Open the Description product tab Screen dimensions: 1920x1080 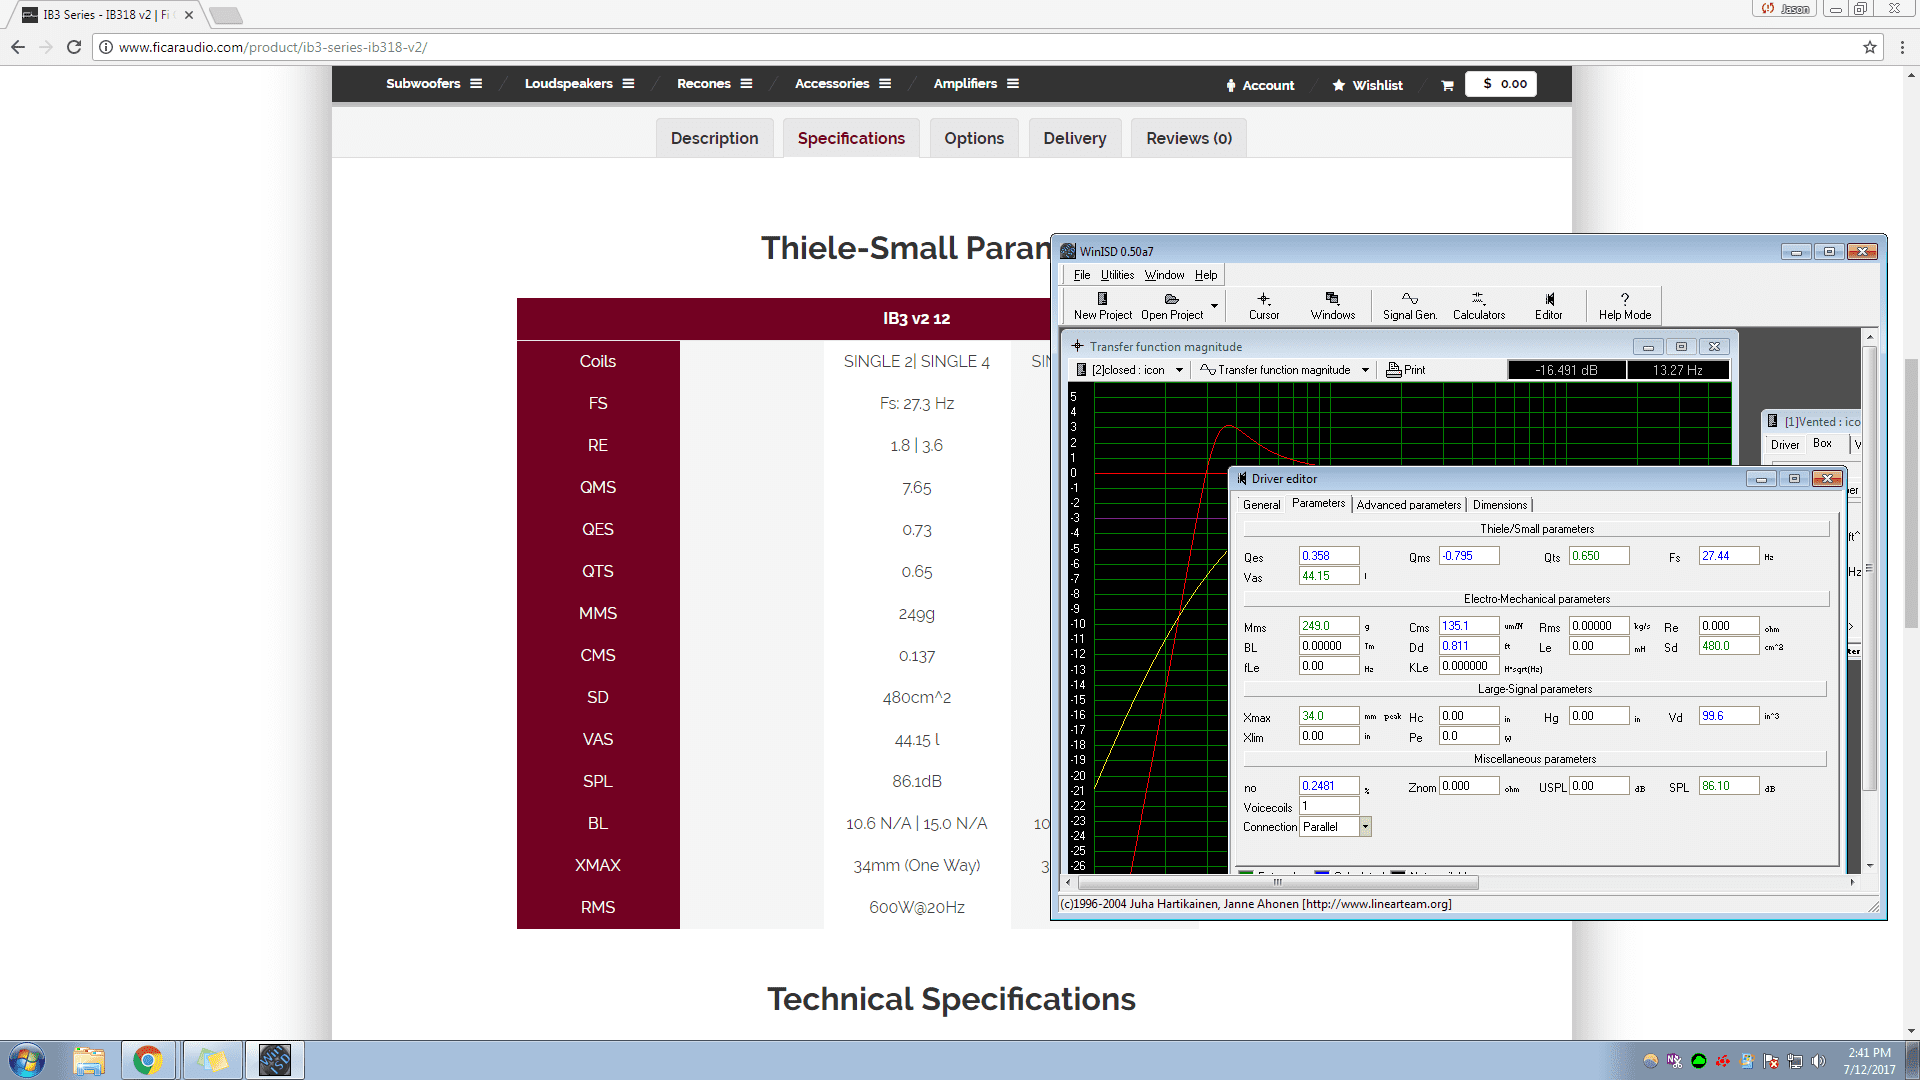714,138
